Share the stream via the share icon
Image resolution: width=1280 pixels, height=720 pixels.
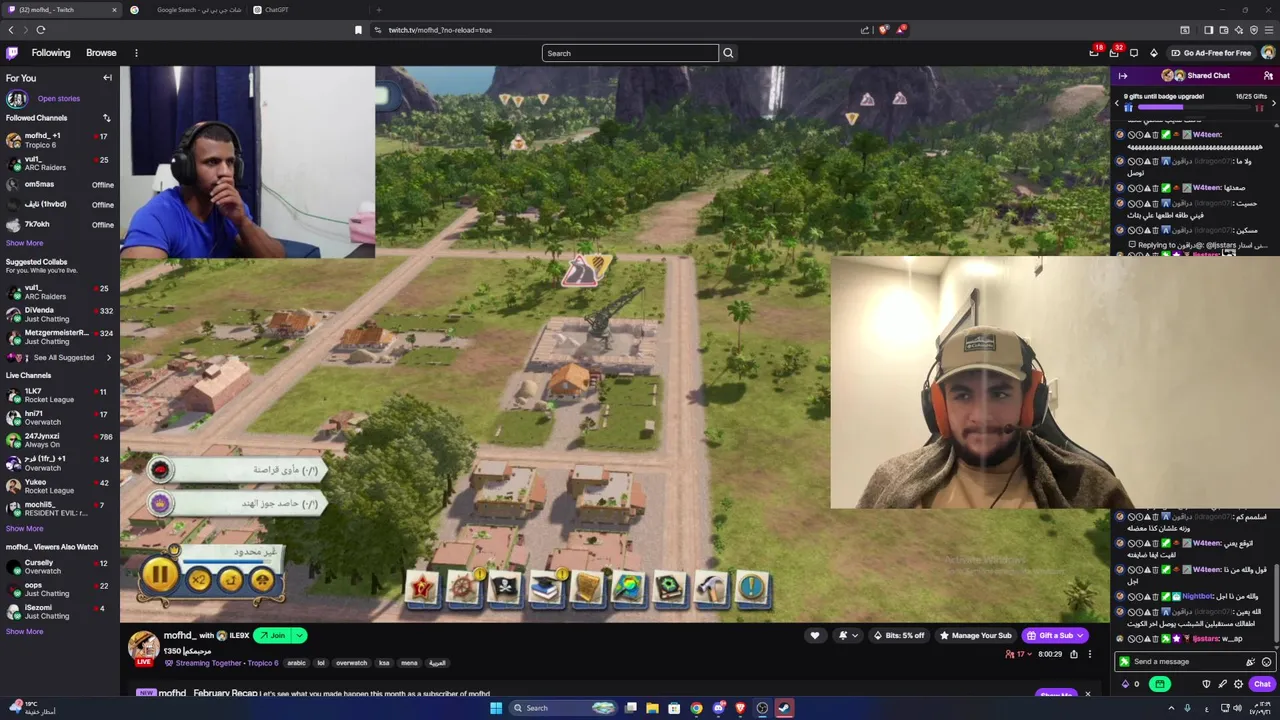click(1074, 655)
